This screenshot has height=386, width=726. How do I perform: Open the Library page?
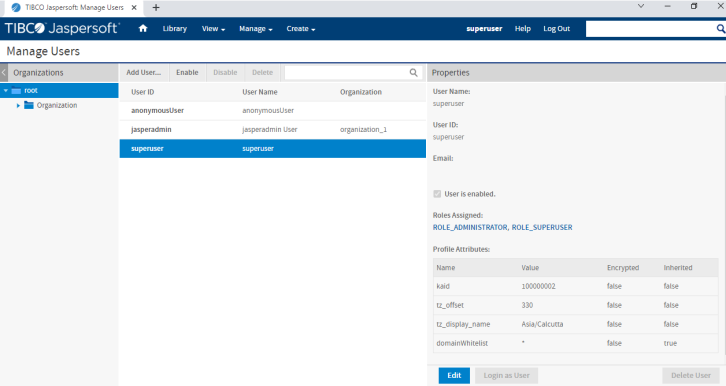[175, 29]
